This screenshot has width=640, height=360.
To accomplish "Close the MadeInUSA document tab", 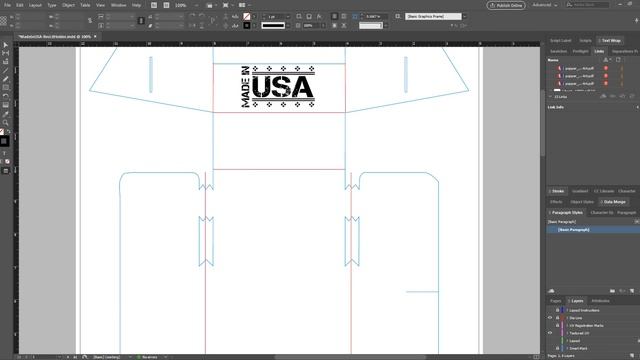I will click(95, 36).
